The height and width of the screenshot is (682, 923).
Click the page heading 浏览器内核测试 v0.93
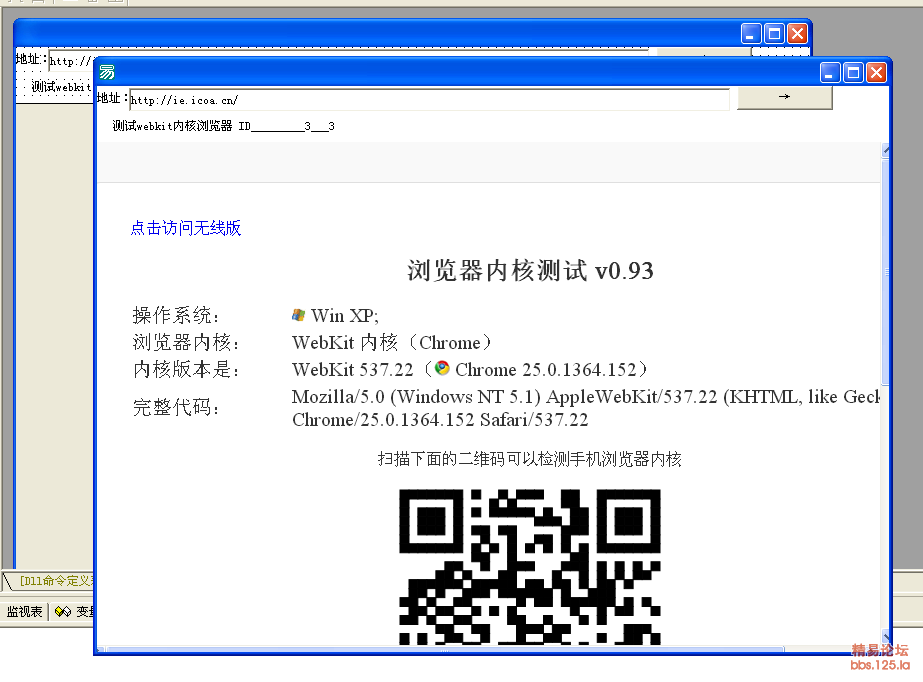tap(530, 271)
